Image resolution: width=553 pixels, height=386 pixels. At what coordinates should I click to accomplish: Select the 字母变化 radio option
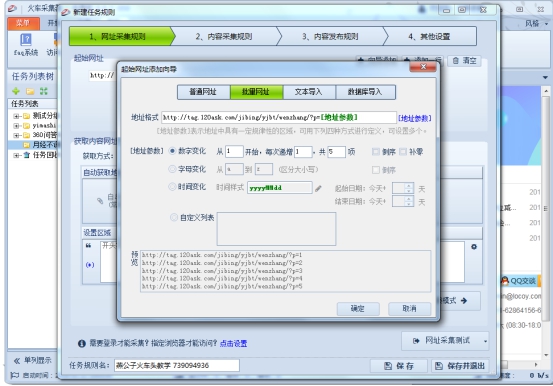coord(172,169)
